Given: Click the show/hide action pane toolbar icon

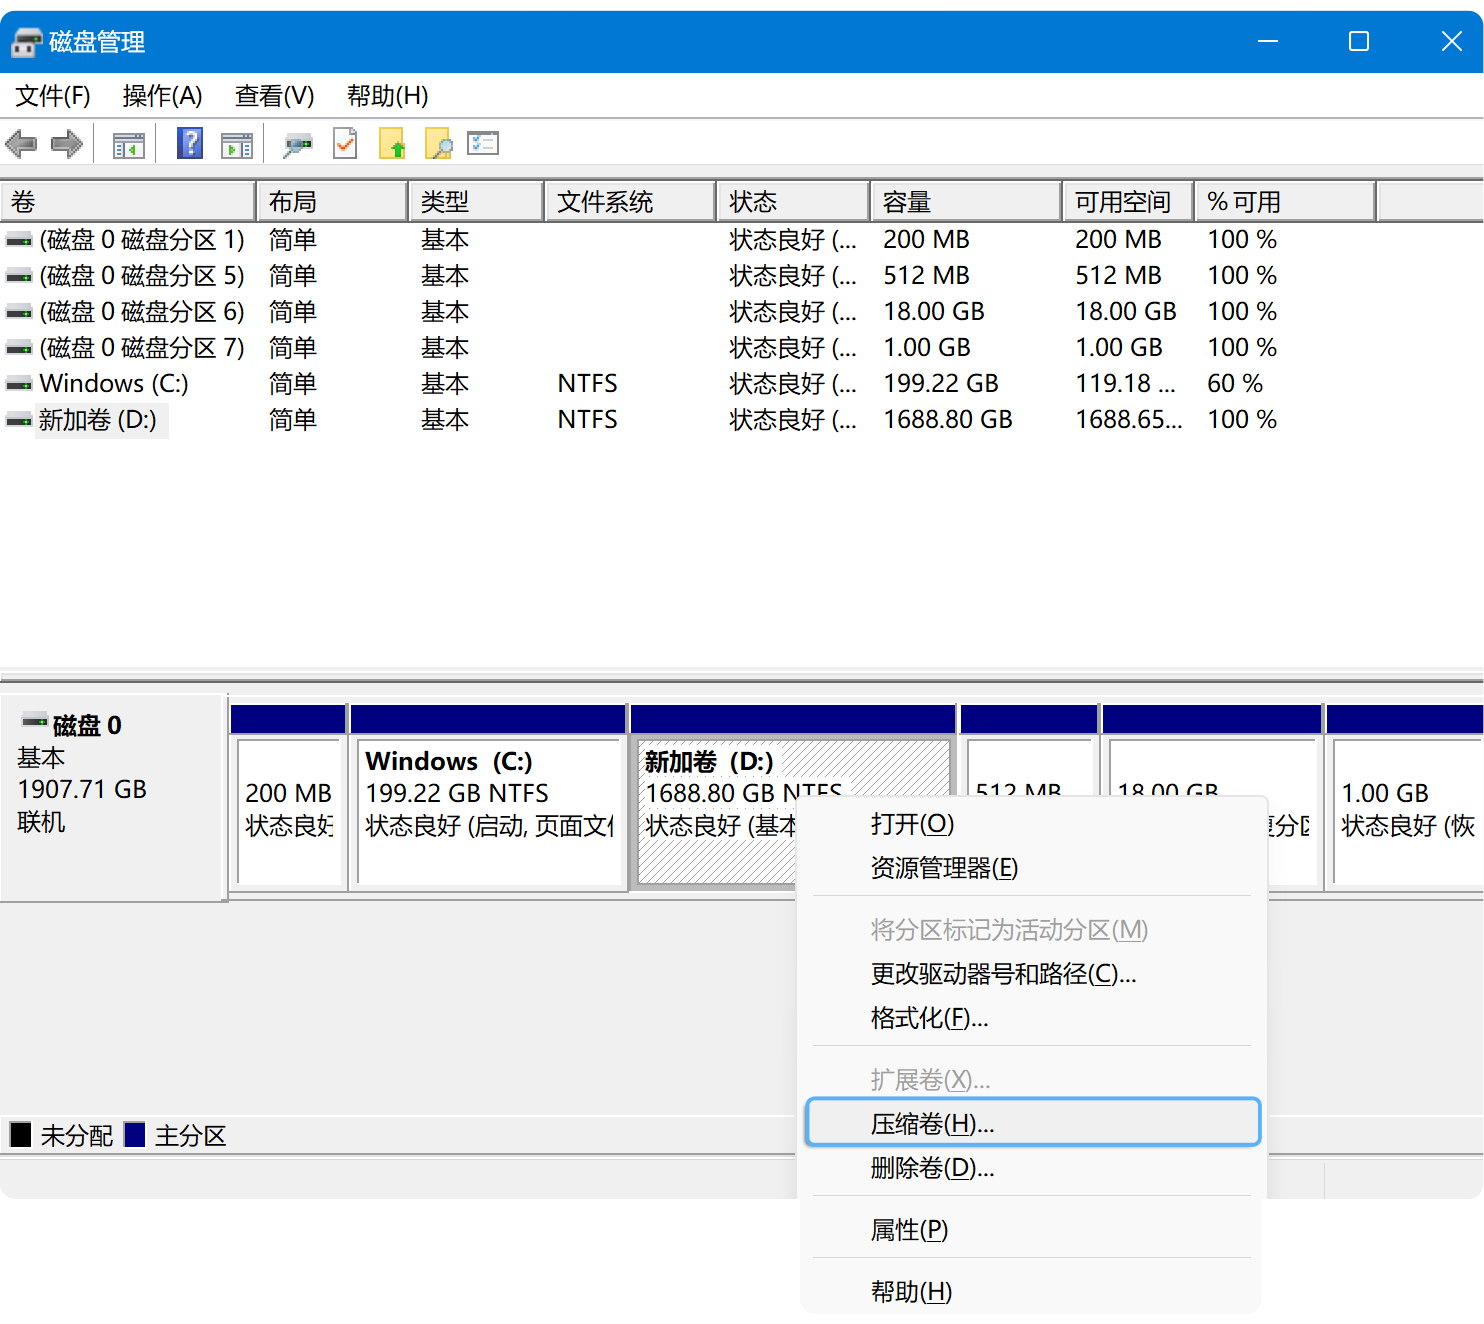Looking at the screenshot, I should click(237, 145).
